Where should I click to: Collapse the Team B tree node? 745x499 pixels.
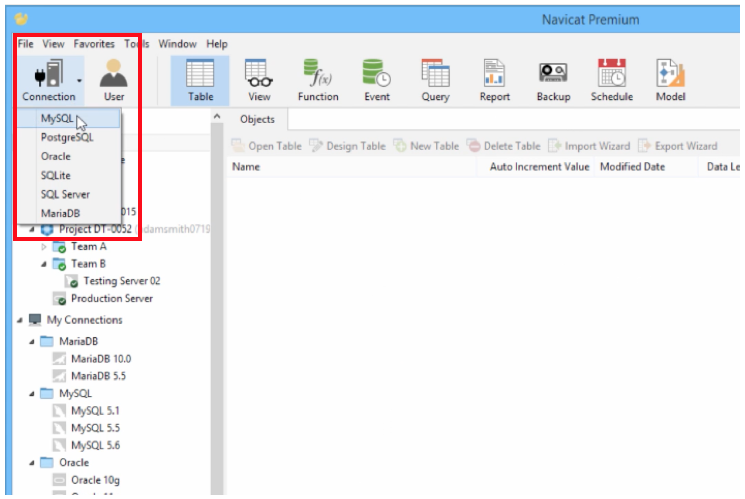[x=44, y=264]
